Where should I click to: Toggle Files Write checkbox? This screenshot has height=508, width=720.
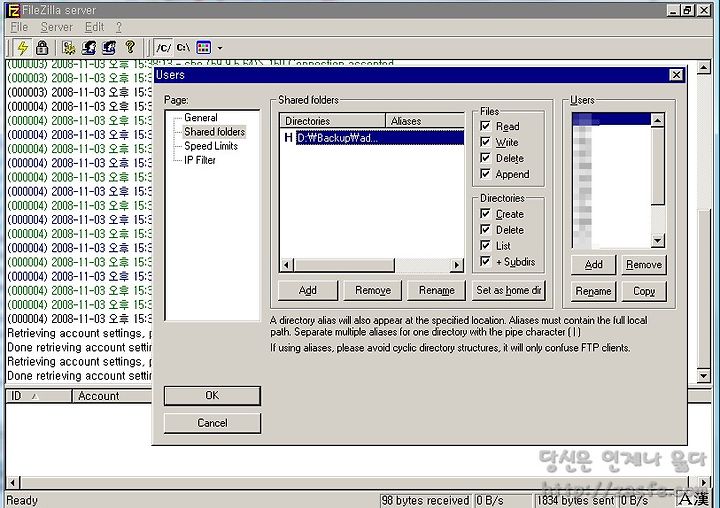tap(485, 142)
